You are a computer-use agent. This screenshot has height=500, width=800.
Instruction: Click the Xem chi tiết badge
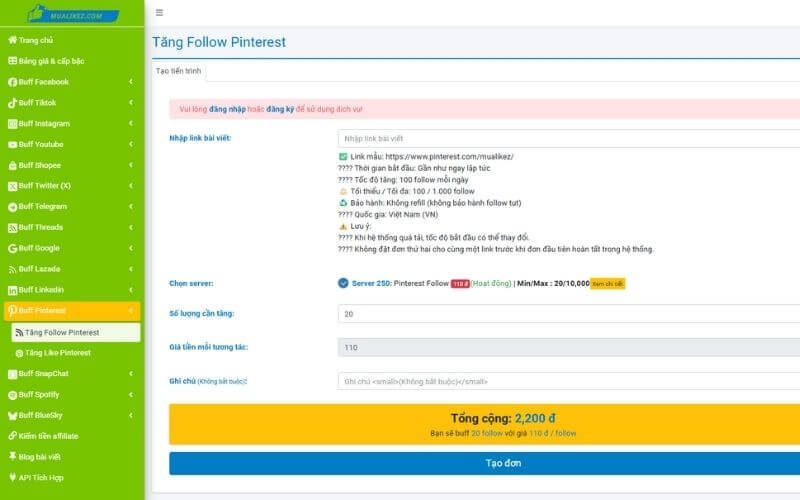pos(607,283)
